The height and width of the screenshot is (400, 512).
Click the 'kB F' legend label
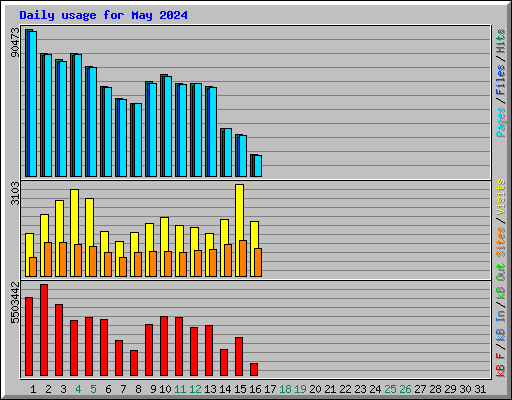(501, 365)
